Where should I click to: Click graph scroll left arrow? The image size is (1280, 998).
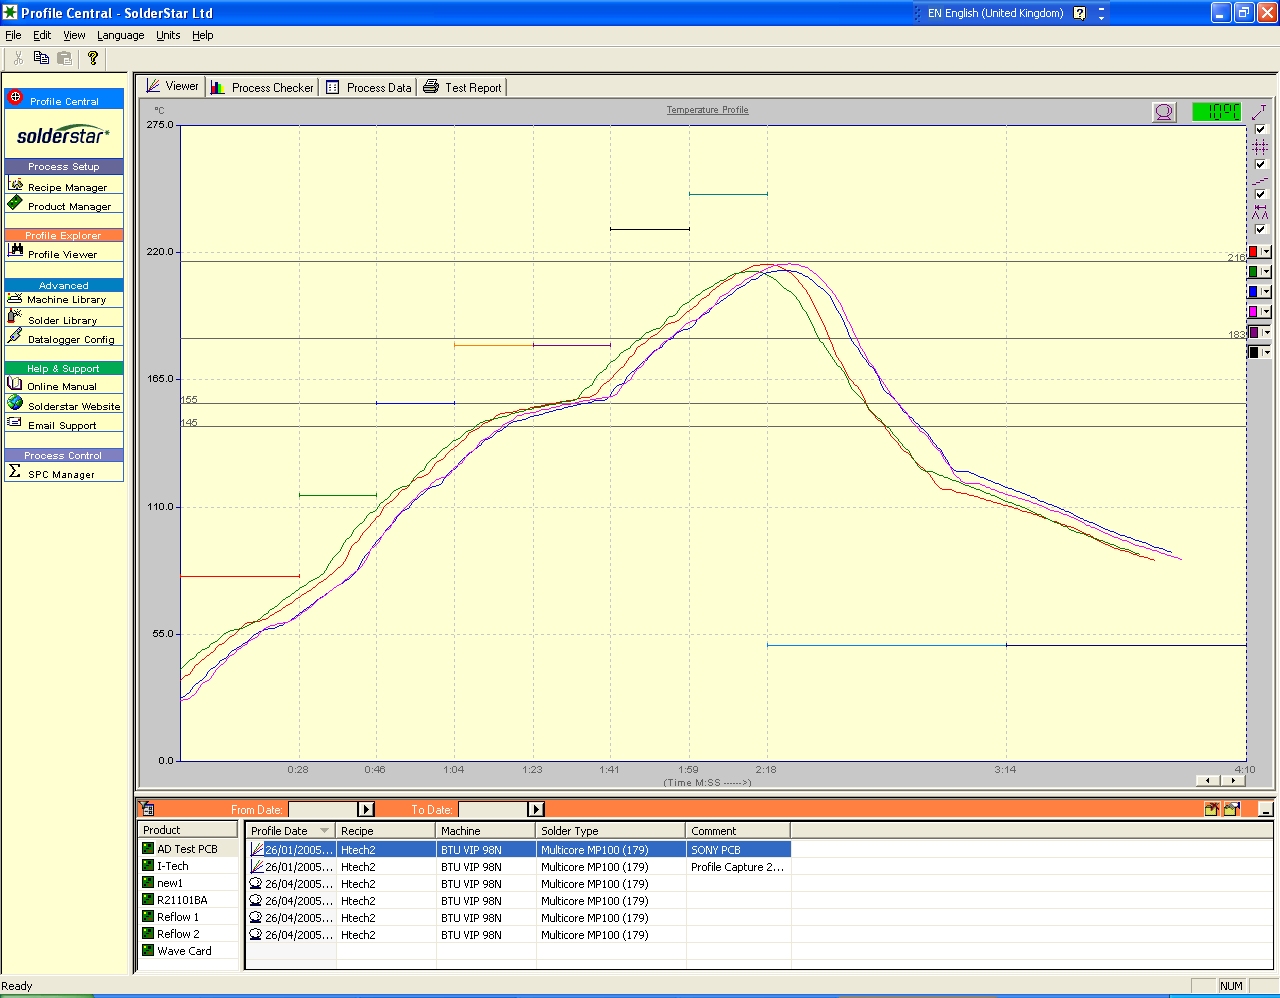coord(1208,781)
